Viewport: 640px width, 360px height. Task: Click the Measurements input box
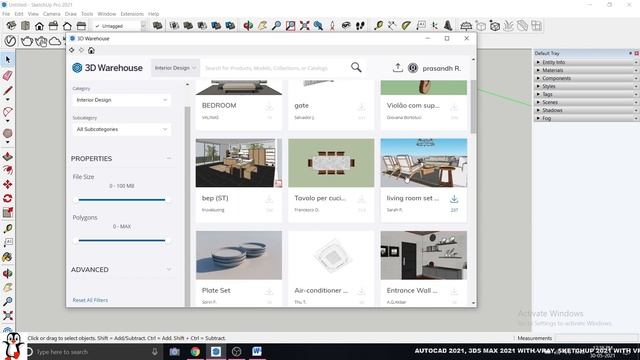(x=596, y=338)
